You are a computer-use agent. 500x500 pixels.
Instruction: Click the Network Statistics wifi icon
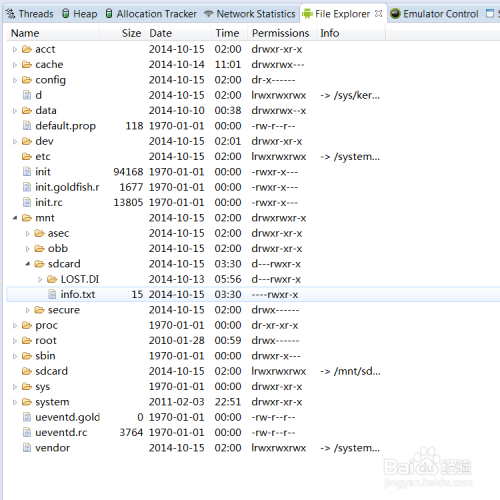pyautogui.click(x=209, y=14)
